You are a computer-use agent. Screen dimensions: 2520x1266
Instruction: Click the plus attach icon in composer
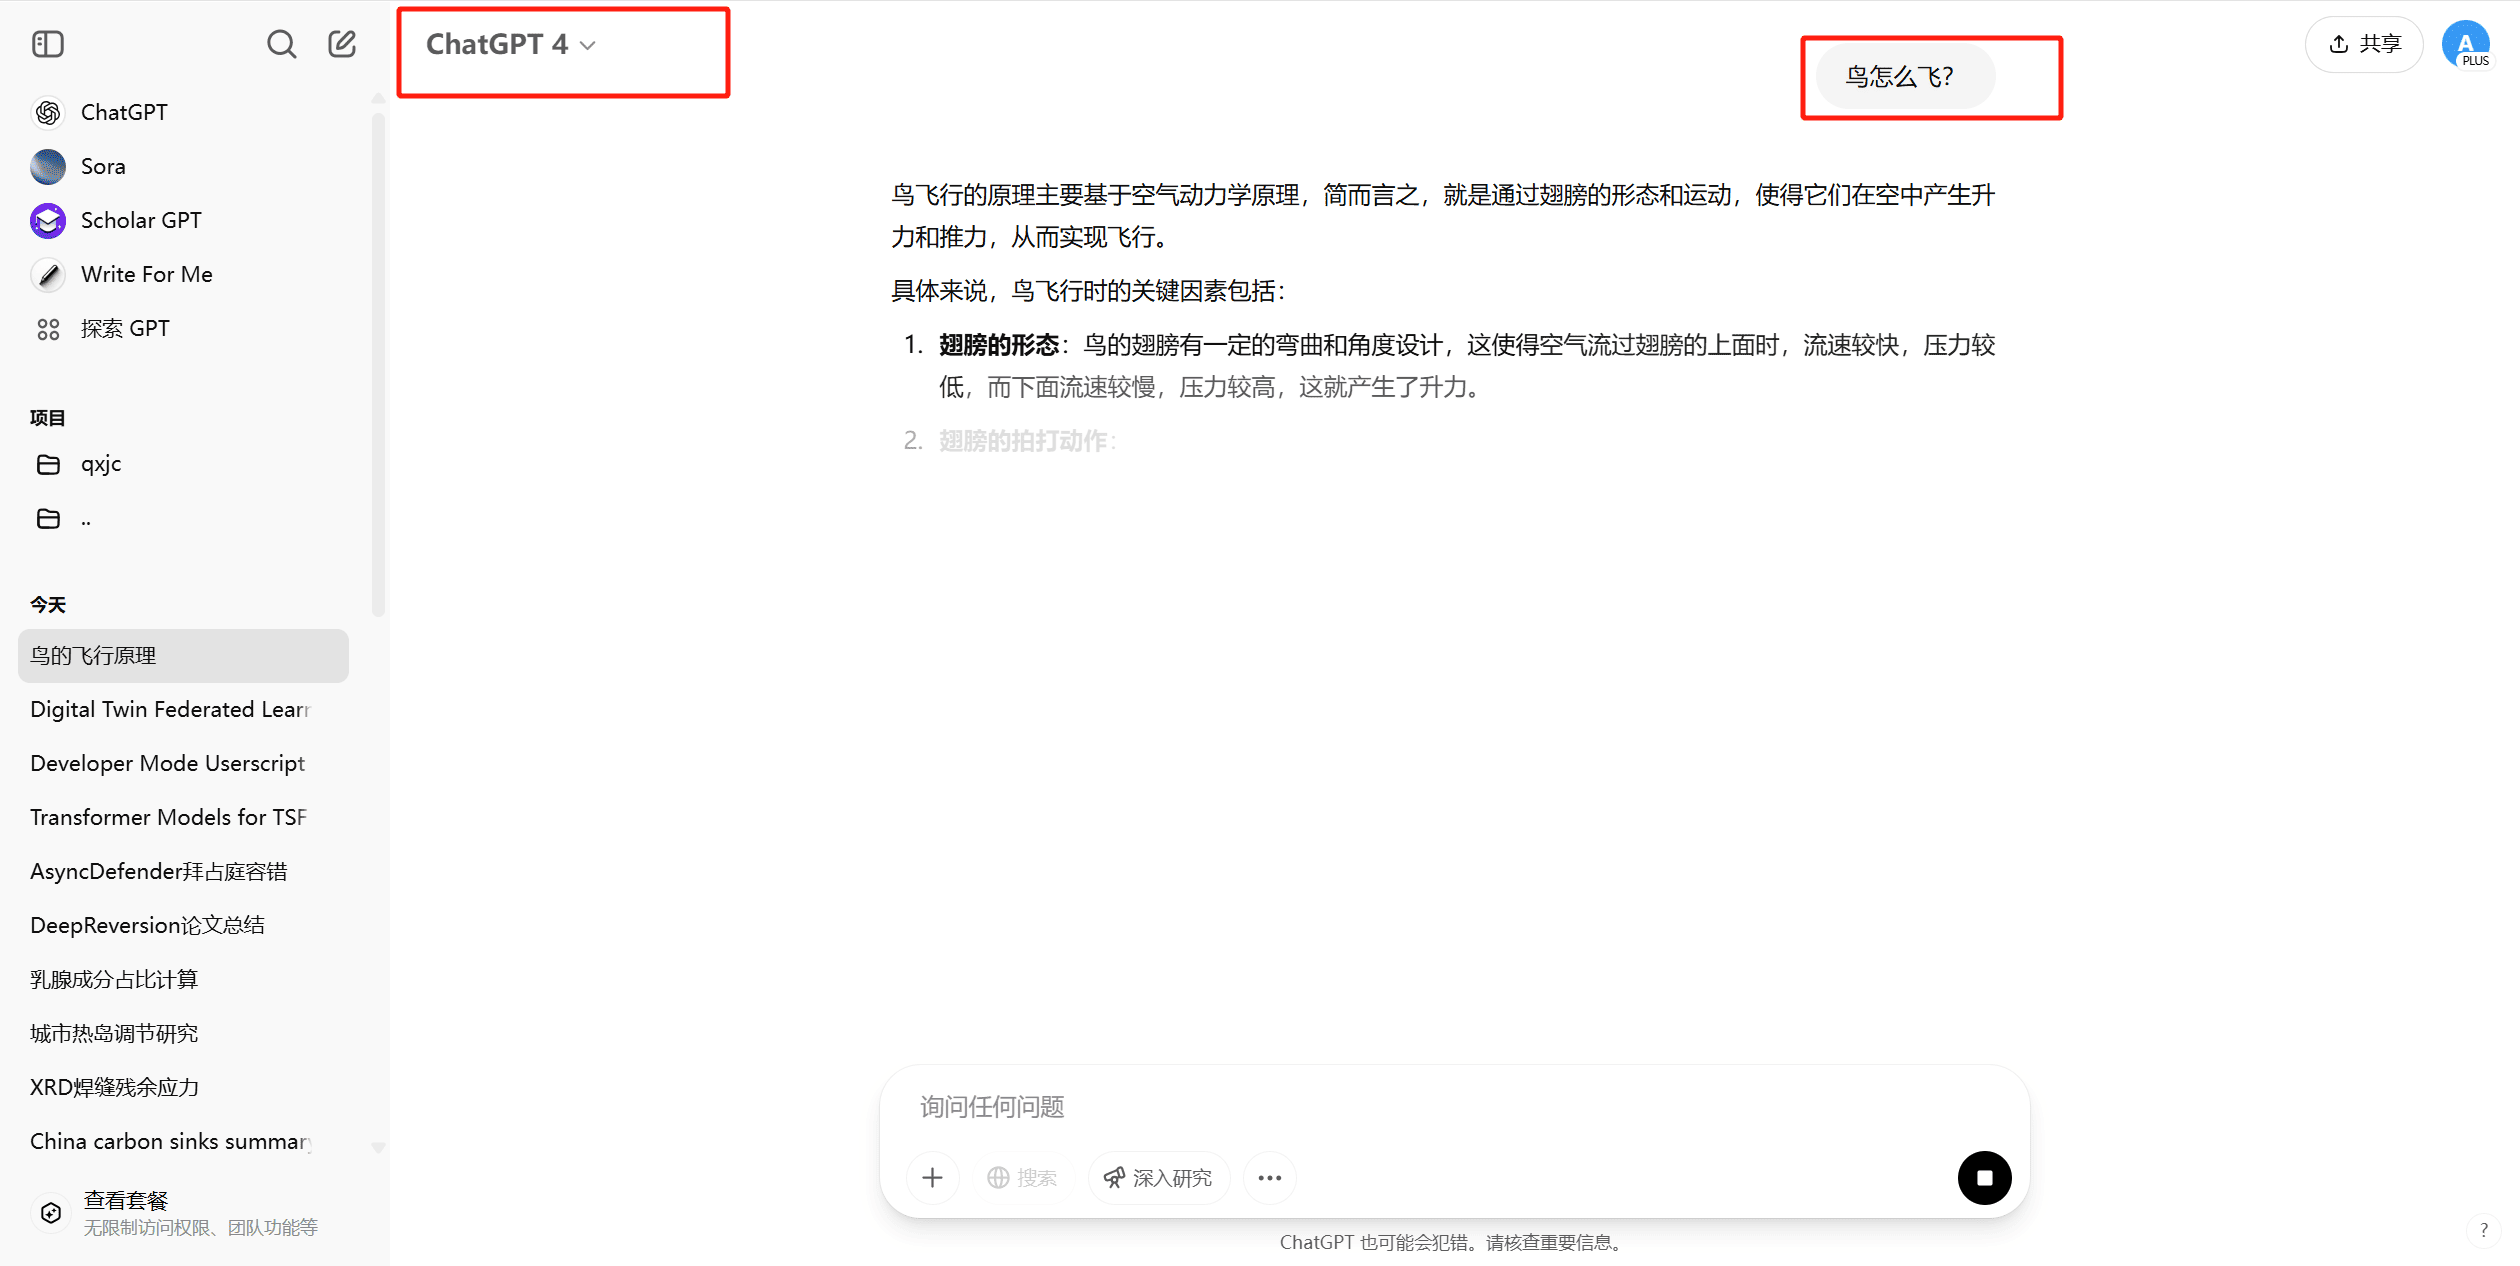coord(932,1178)
